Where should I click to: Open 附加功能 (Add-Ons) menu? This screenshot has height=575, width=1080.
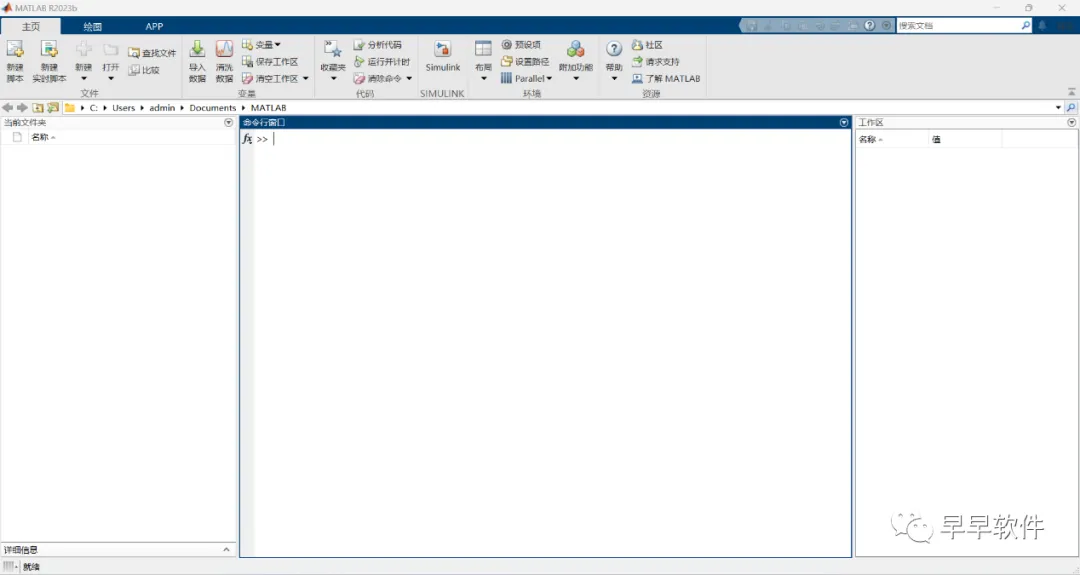coord(576,61)
